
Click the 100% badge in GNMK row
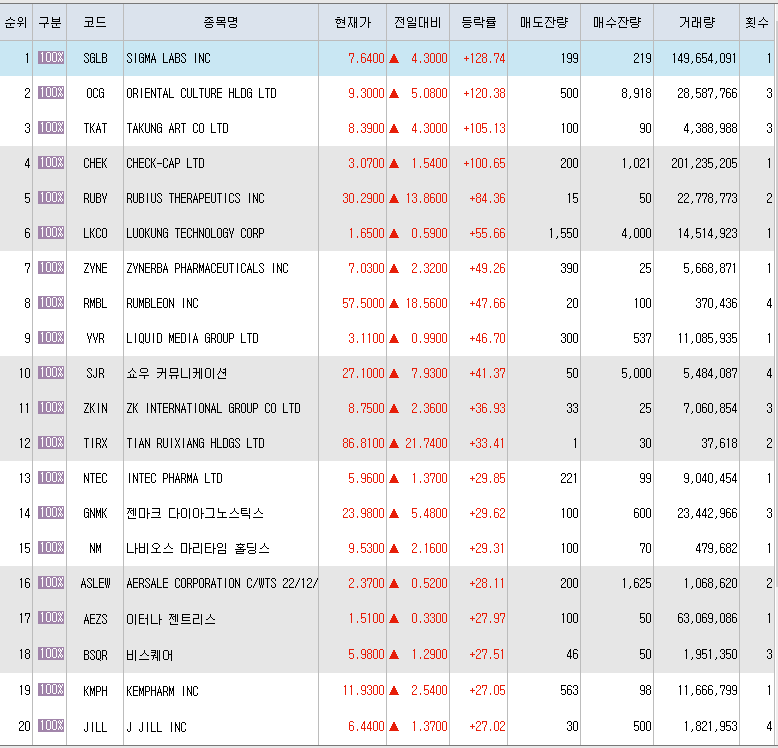tap(51, 512)
